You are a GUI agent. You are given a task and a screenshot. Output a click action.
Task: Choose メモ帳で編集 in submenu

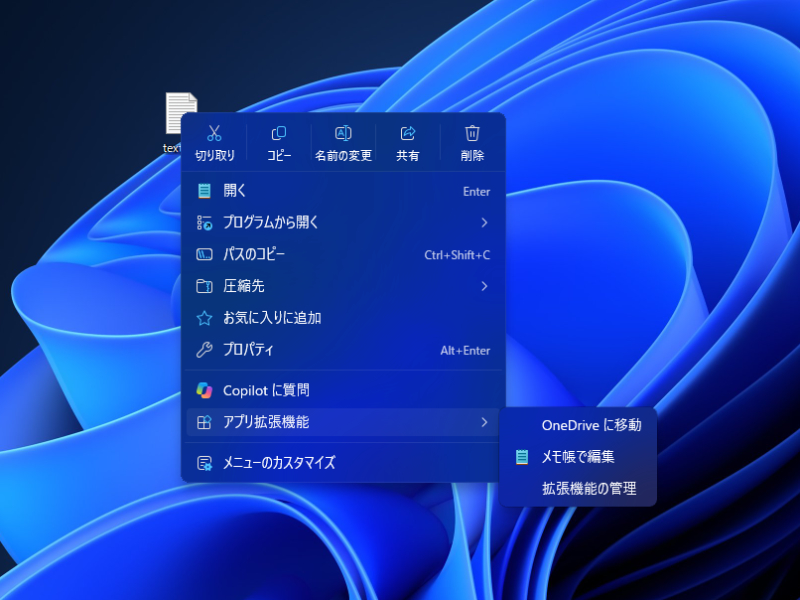point(578,457)
